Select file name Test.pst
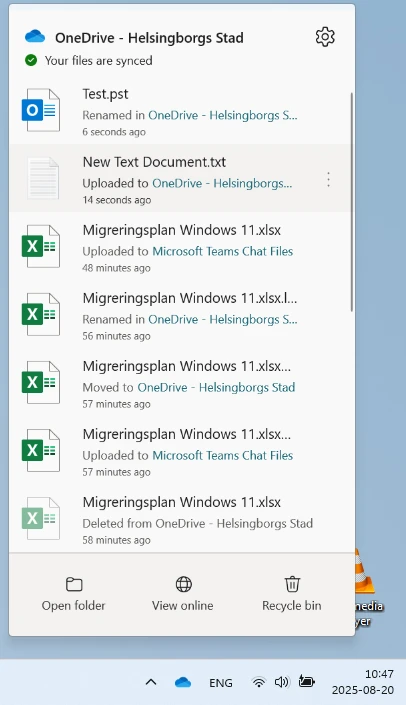Screen dimensions: 406x705 105,94
